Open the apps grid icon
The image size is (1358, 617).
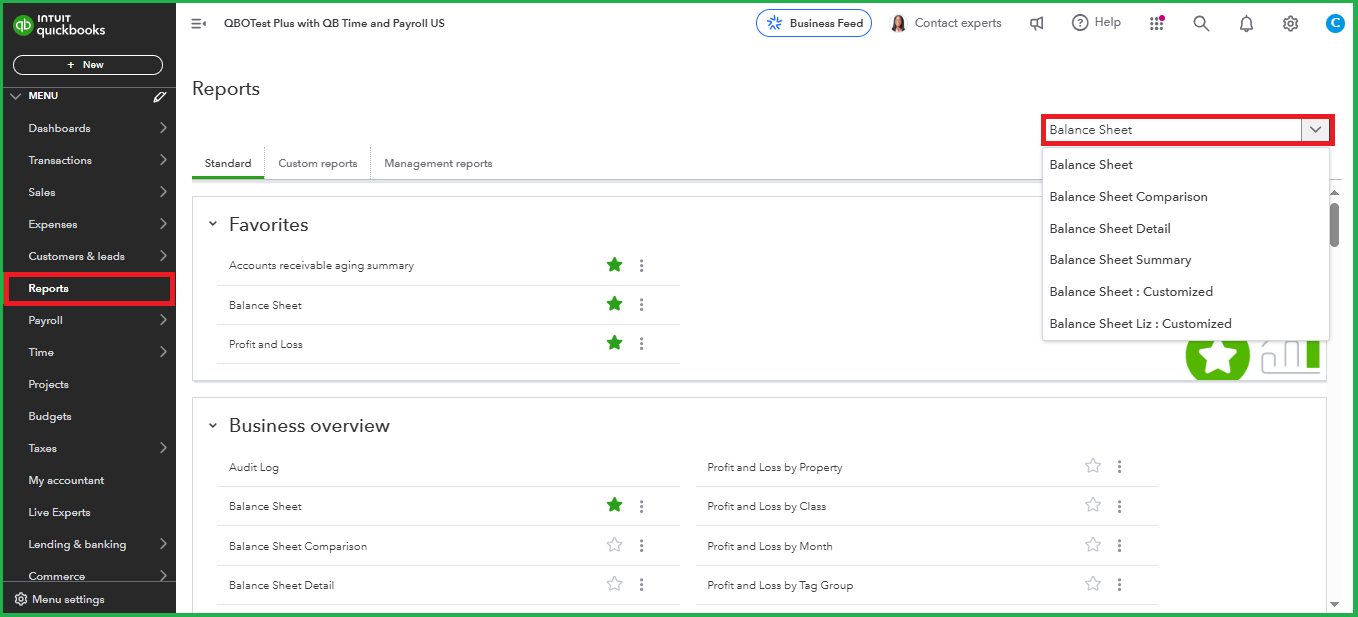(1157, 24)
